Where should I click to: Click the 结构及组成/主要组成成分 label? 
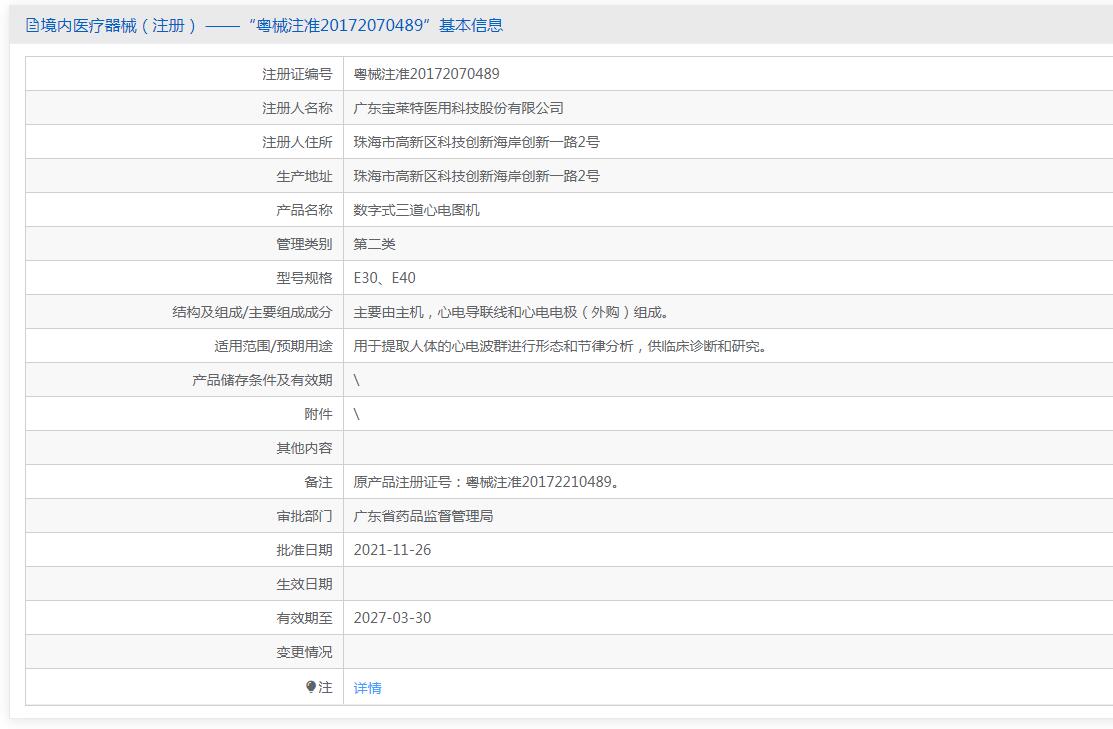point(252,312)
